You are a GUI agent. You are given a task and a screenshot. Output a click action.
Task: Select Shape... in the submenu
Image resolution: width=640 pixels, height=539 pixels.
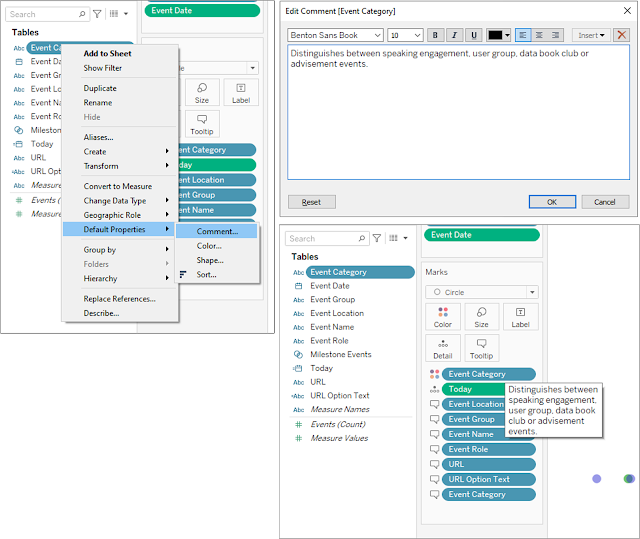(x=217, y=260)
